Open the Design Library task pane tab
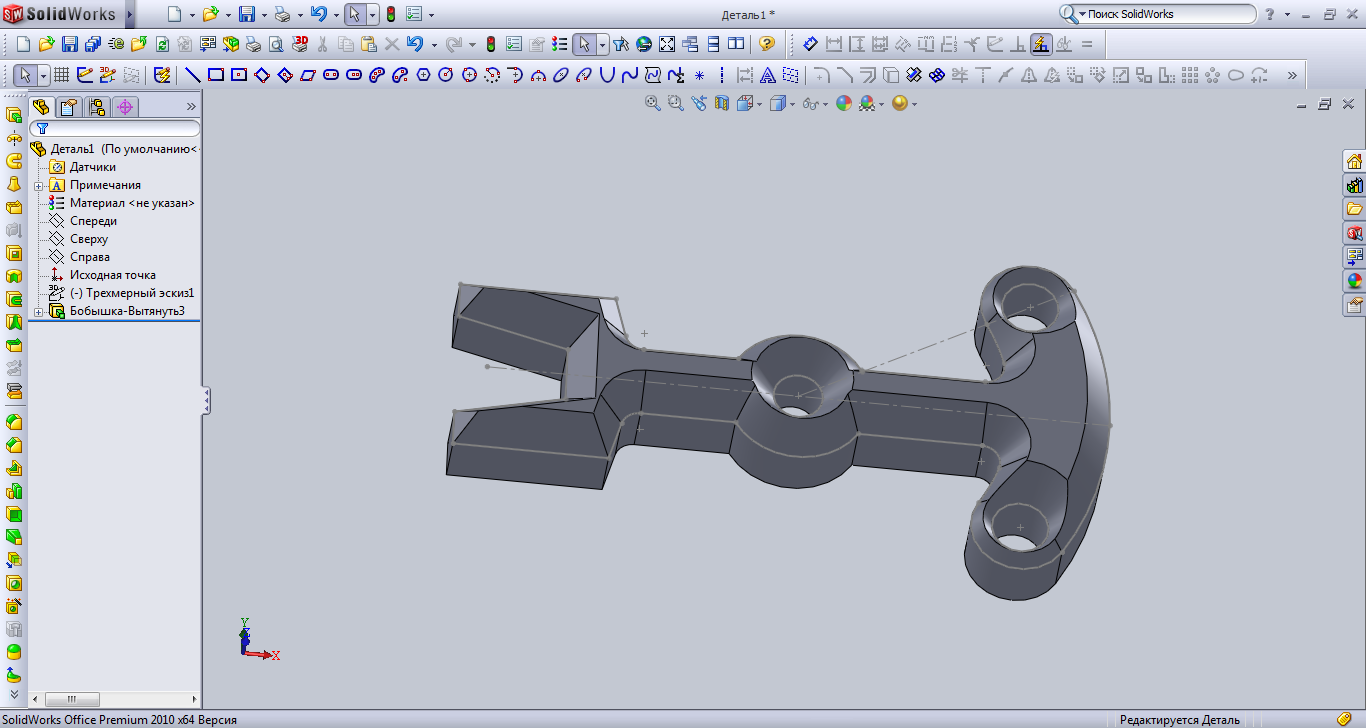The height and width of the screenshot is (728, 1366). (1355, 185)
